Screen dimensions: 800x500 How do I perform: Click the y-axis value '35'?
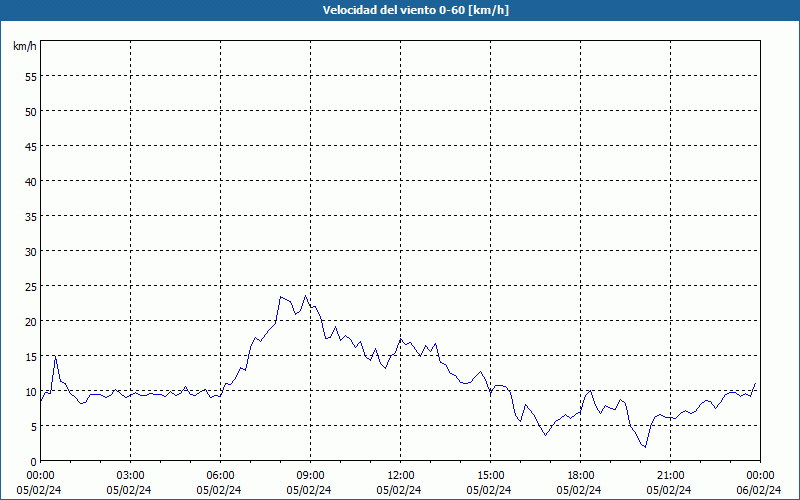(x=31, y=216)
